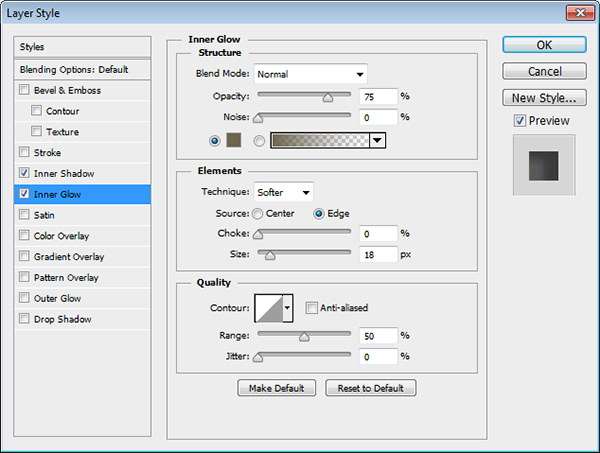Click the layer style preview thumbnail
Image resolution: width=600 pixels, height=453 pixels.
pyautogui.click(x=543, y=165)
